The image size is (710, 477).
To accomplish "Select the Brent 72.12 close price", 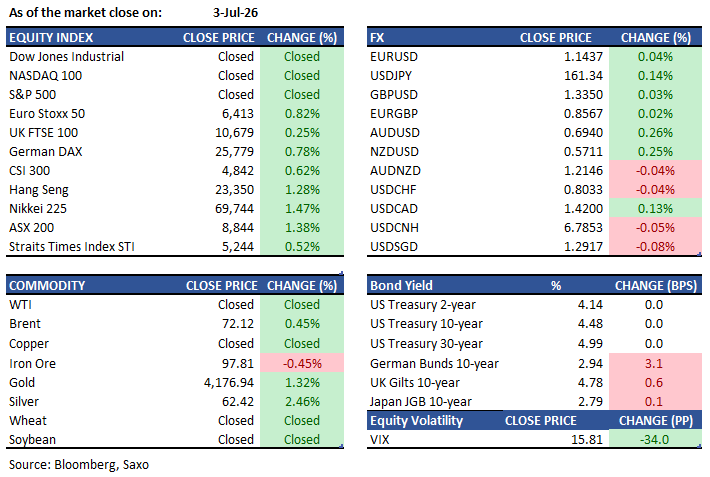I will pyautogui.click(x=238, y=324).
